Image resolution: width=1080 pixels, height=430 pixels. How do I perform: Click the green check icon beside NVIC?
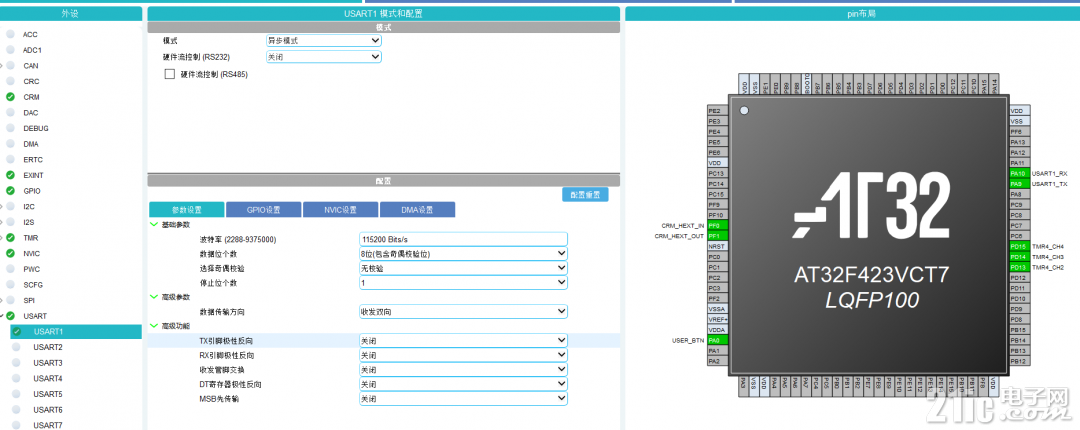click(x=10, y=254)
